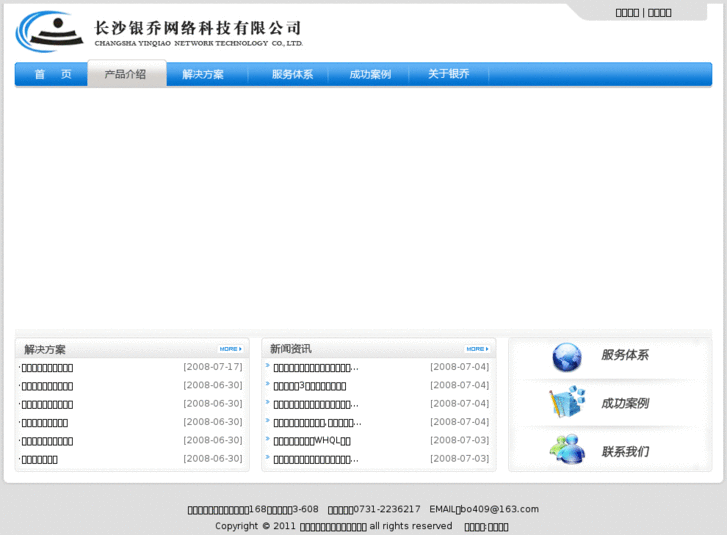Click the building blueprint icon beside 成功案例
The height and width of the screenshot is (545, 727).
click(x=567, y=401)
